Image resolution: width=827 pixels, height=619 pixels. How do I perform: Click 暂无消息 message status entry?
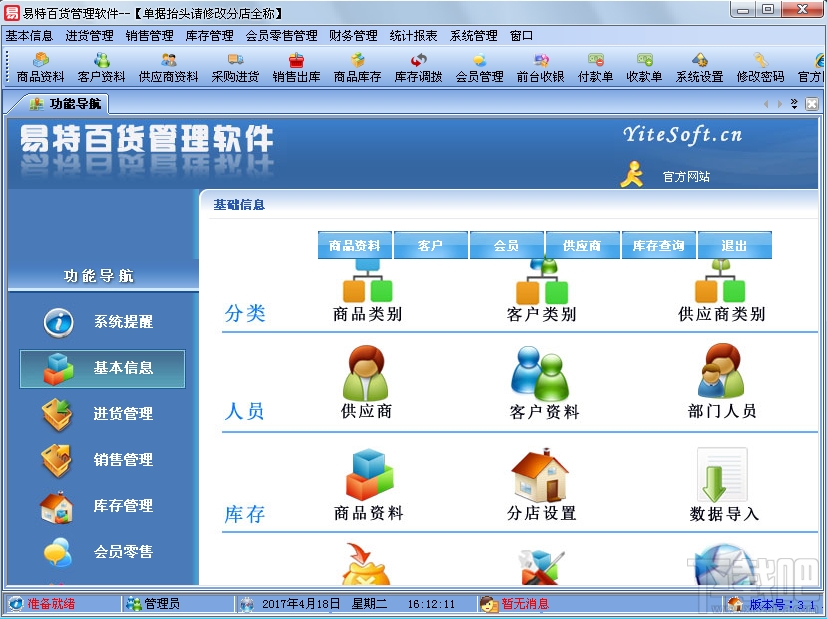pos(525,604)
